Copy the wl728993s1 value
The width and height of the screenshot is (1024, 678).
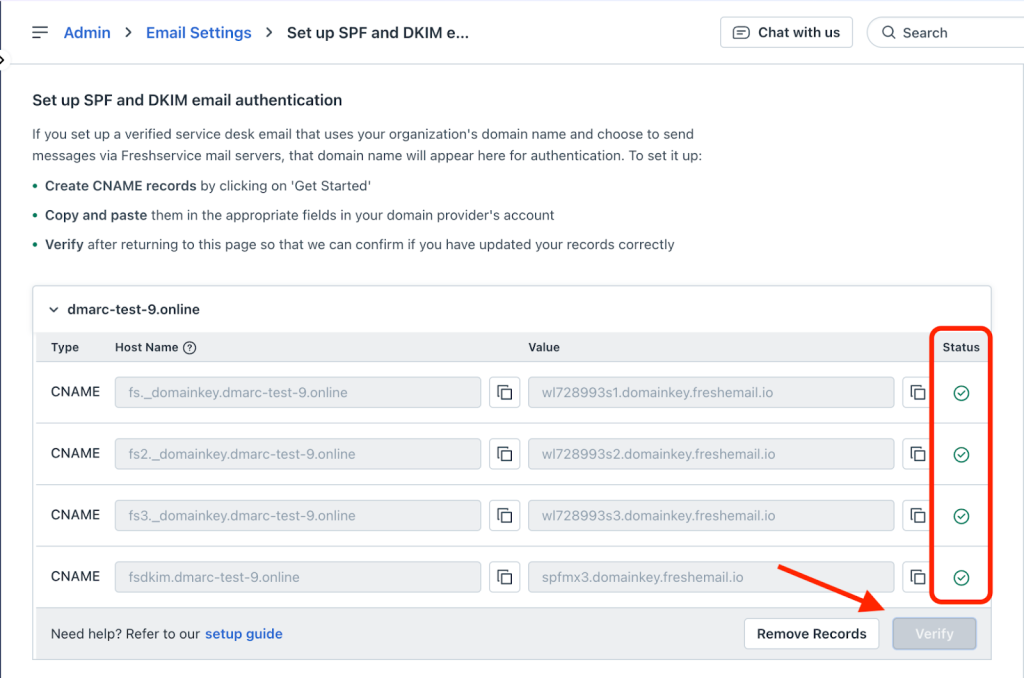[916, 393]
